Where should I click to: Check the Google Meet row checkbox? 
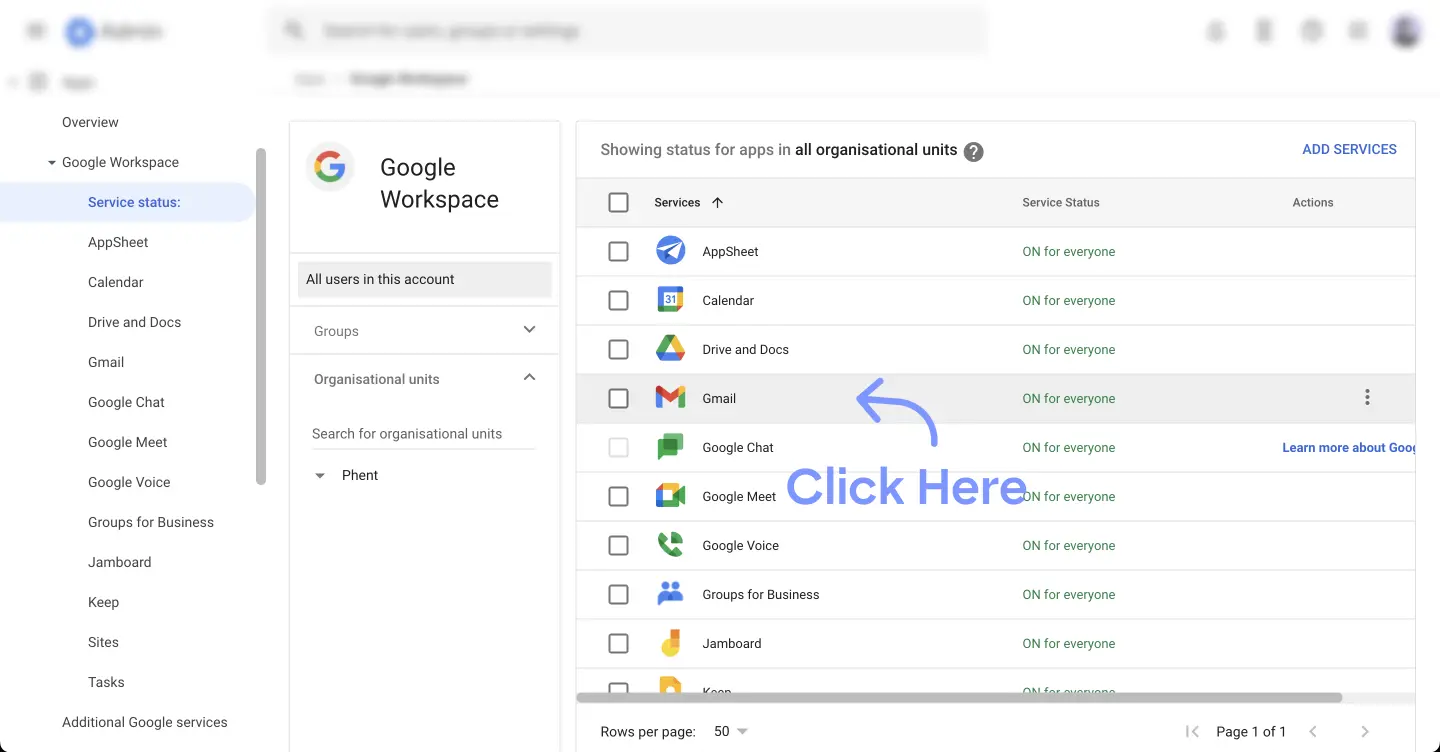(619, 496)
